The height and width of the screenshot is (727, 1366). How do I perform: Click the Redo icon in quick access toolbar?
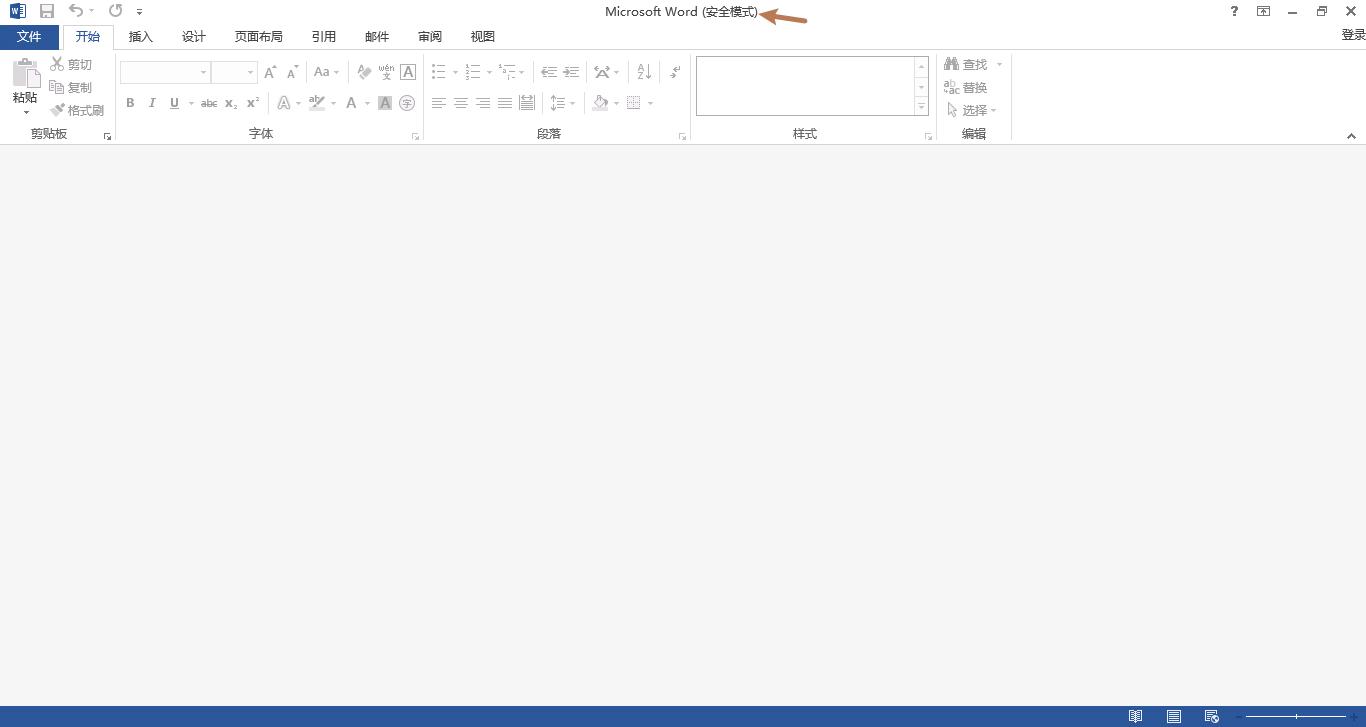tap(115, 11)
